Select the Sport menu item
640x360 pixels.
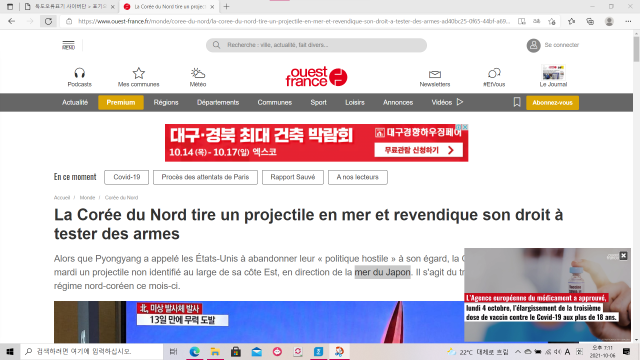click(318, 102)
